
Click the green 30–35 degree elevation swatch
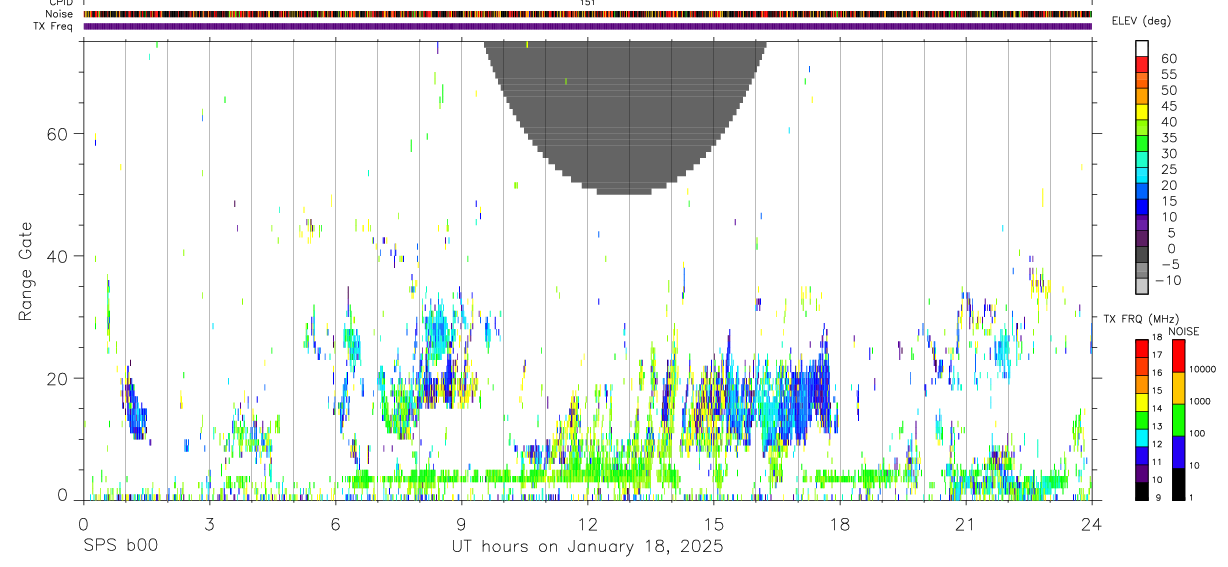(1142, 144)
